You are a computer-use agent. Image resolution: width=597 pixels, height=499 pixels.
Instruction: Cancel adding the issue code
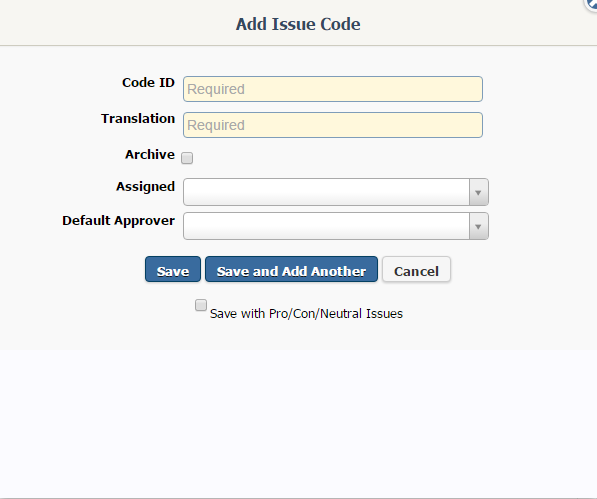tap(417, 269)
